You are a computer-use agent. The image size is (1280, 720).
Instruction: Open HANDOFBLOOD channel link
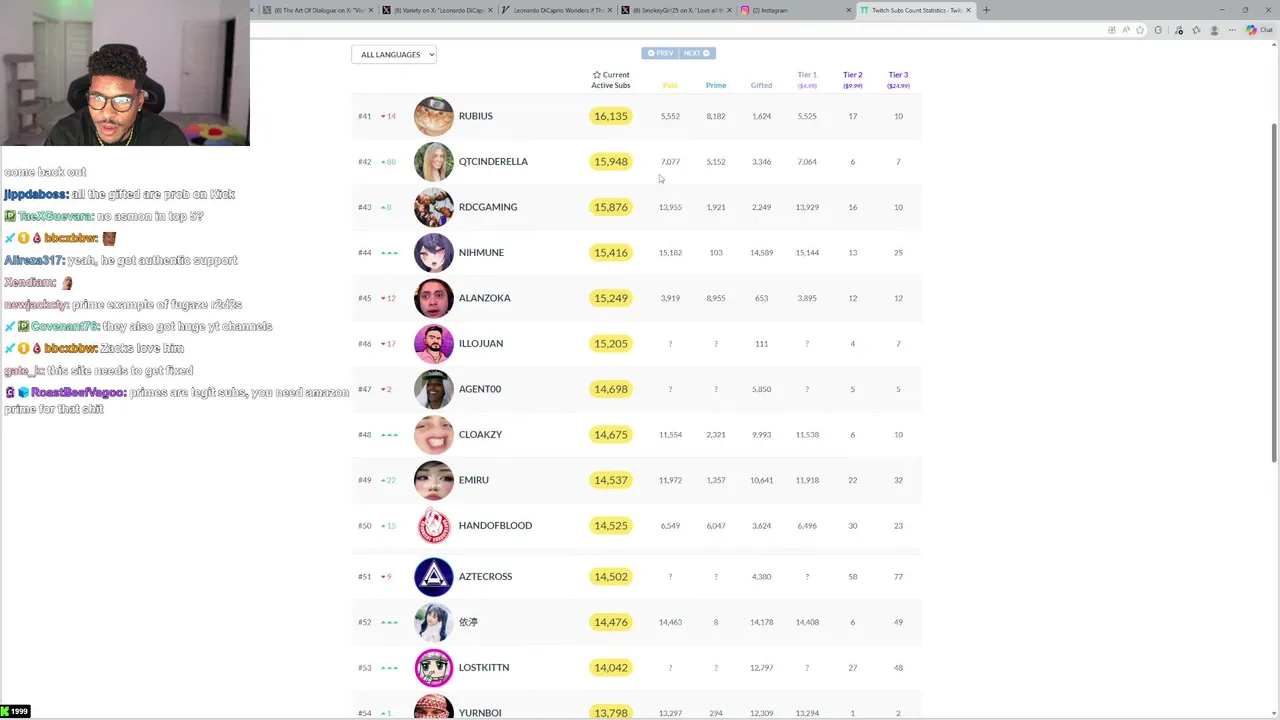coord(495,526)
